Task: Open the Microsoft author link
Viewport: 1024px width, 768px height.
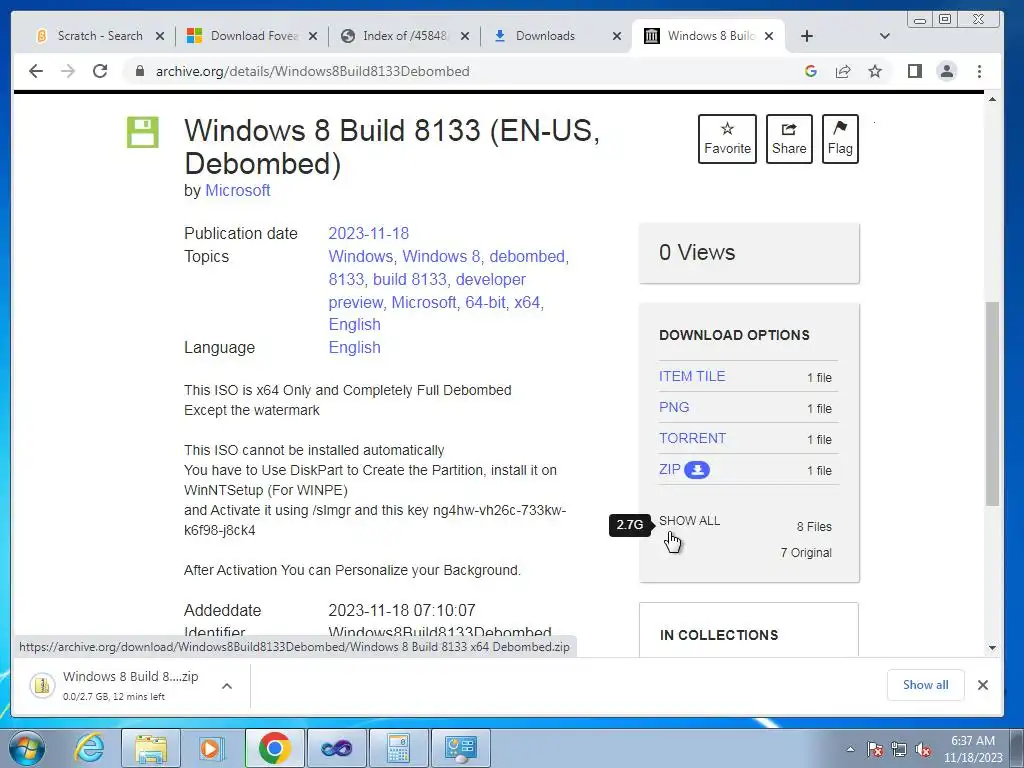Action: 238,190
